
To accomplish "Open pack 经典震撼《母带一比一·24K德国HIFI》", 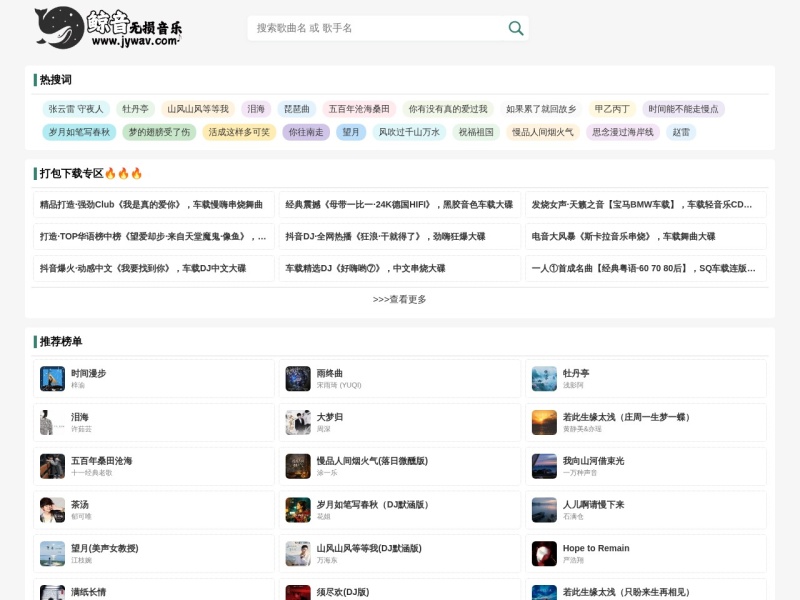I will pos(399,205).
